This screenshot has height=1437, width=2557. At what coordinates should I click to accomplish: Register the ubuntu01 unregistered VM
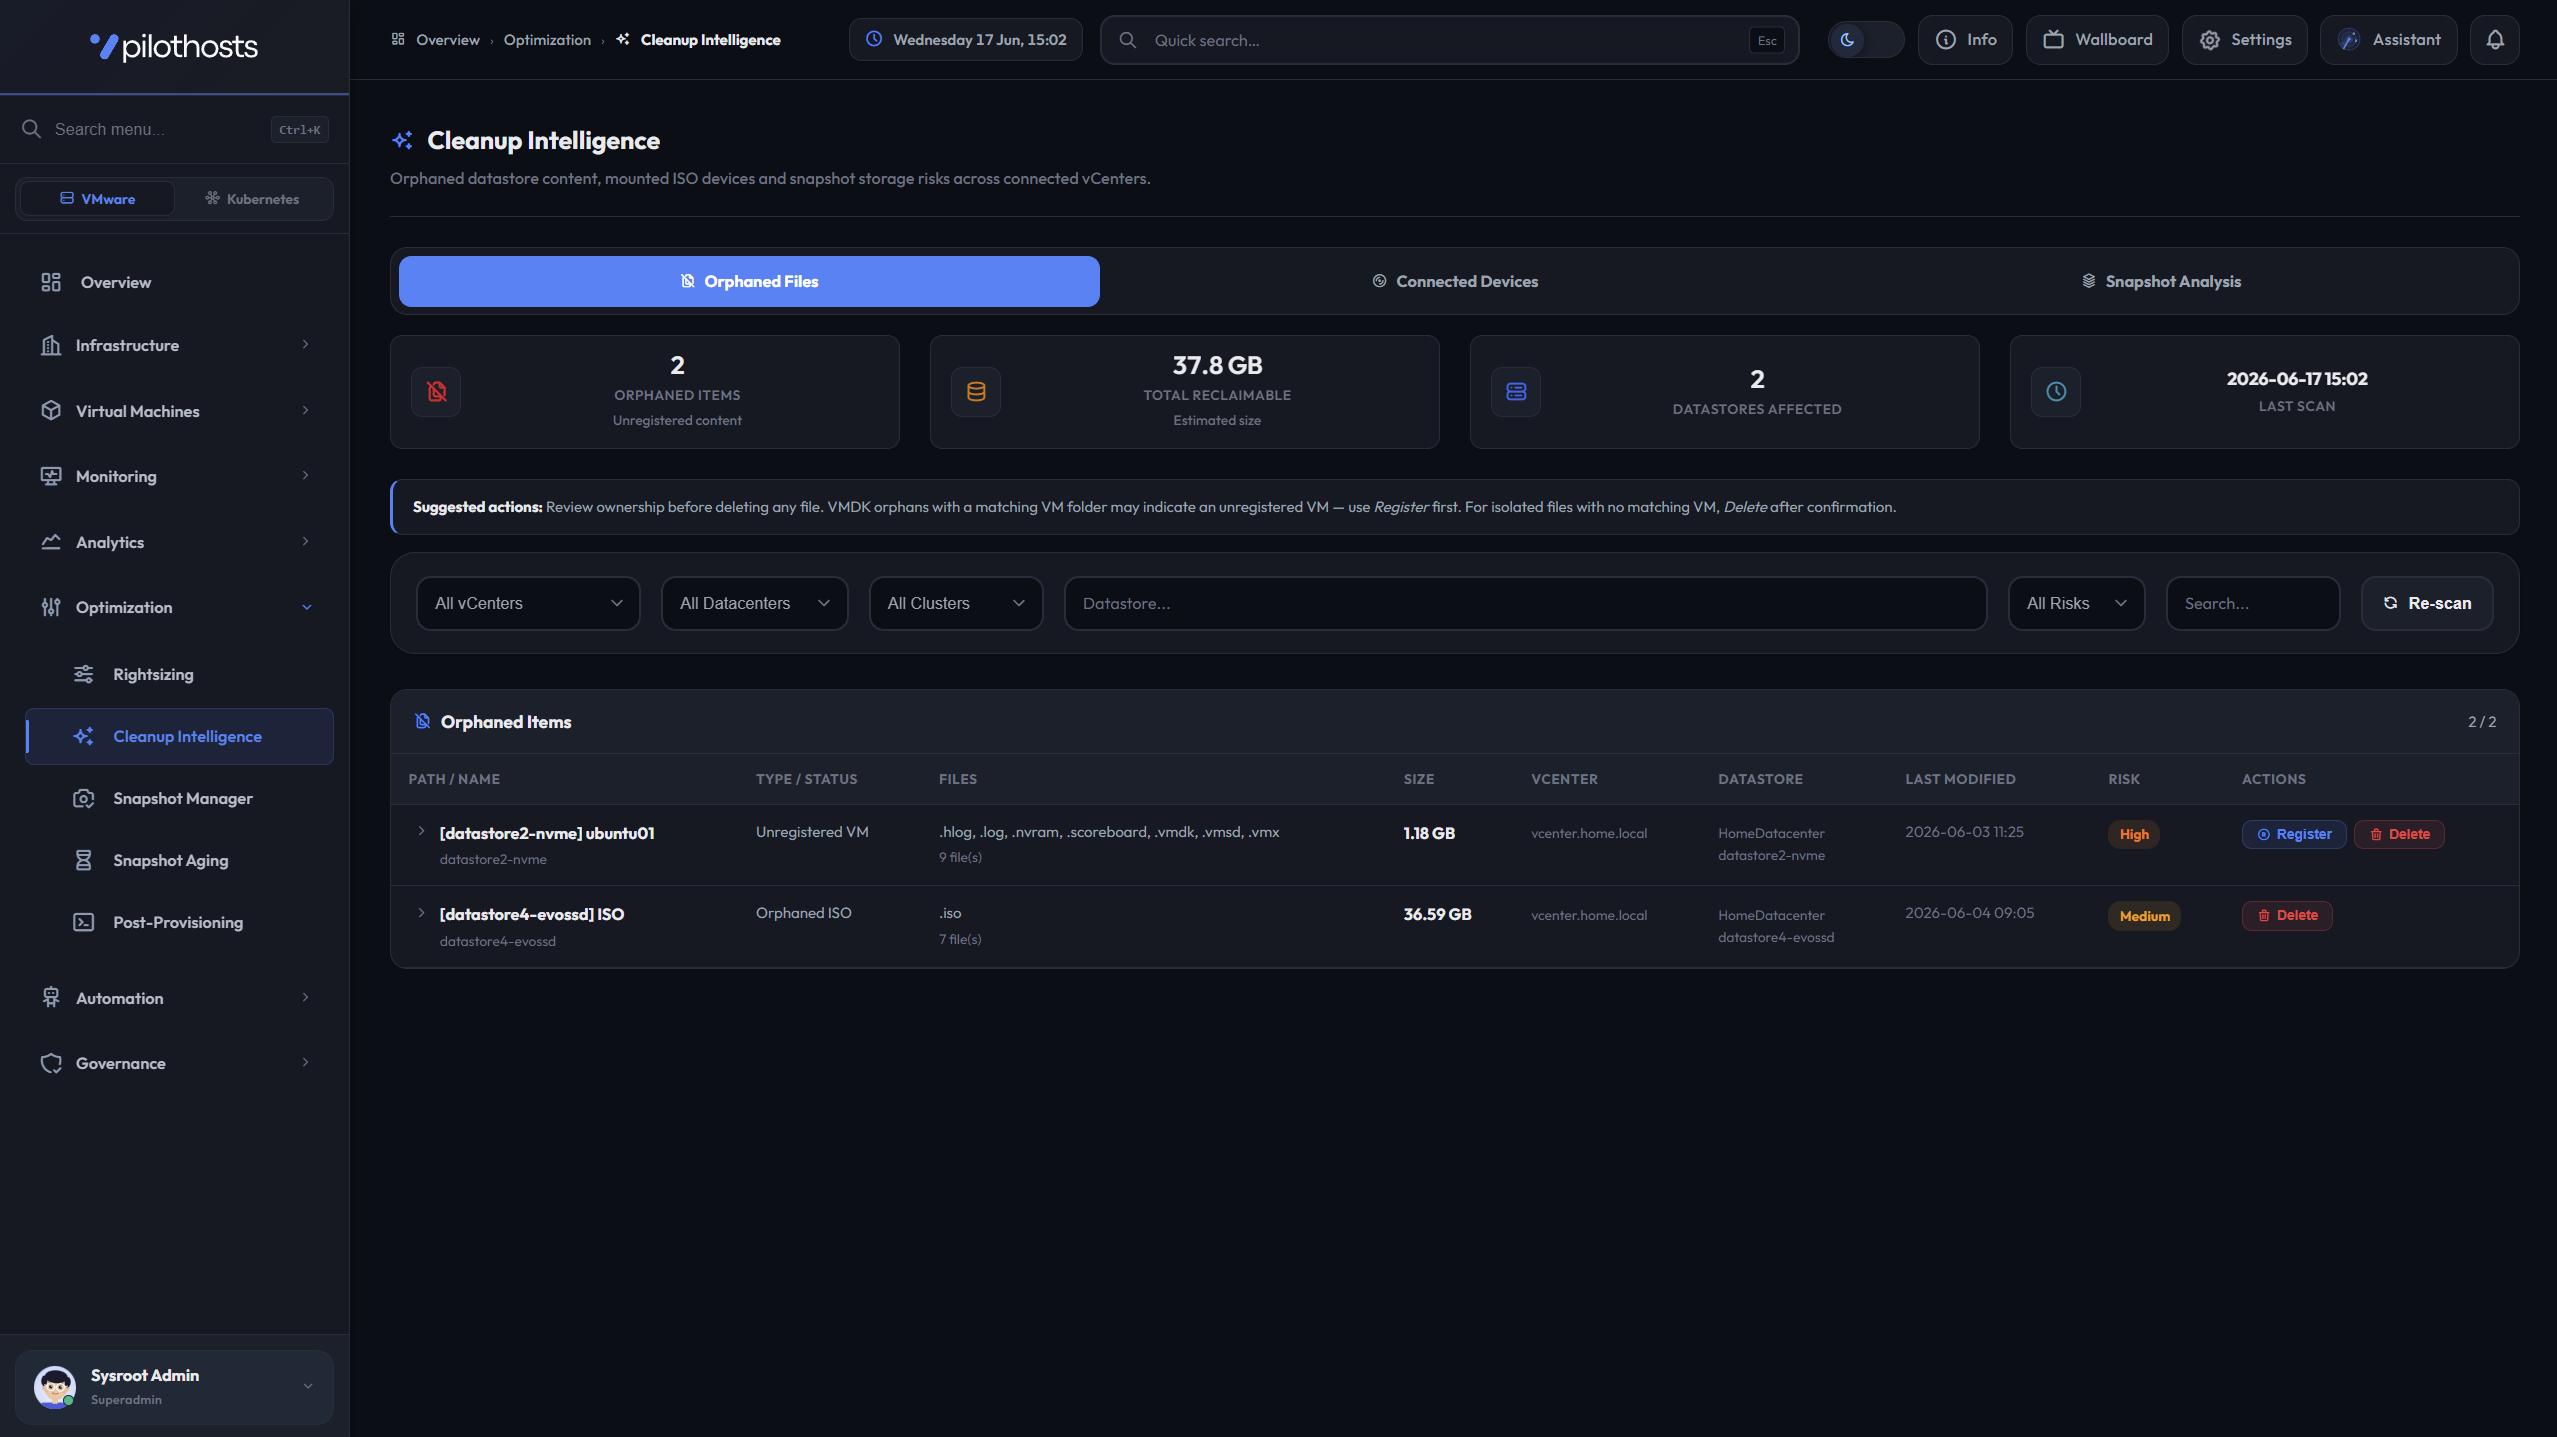pos(2294,834)
